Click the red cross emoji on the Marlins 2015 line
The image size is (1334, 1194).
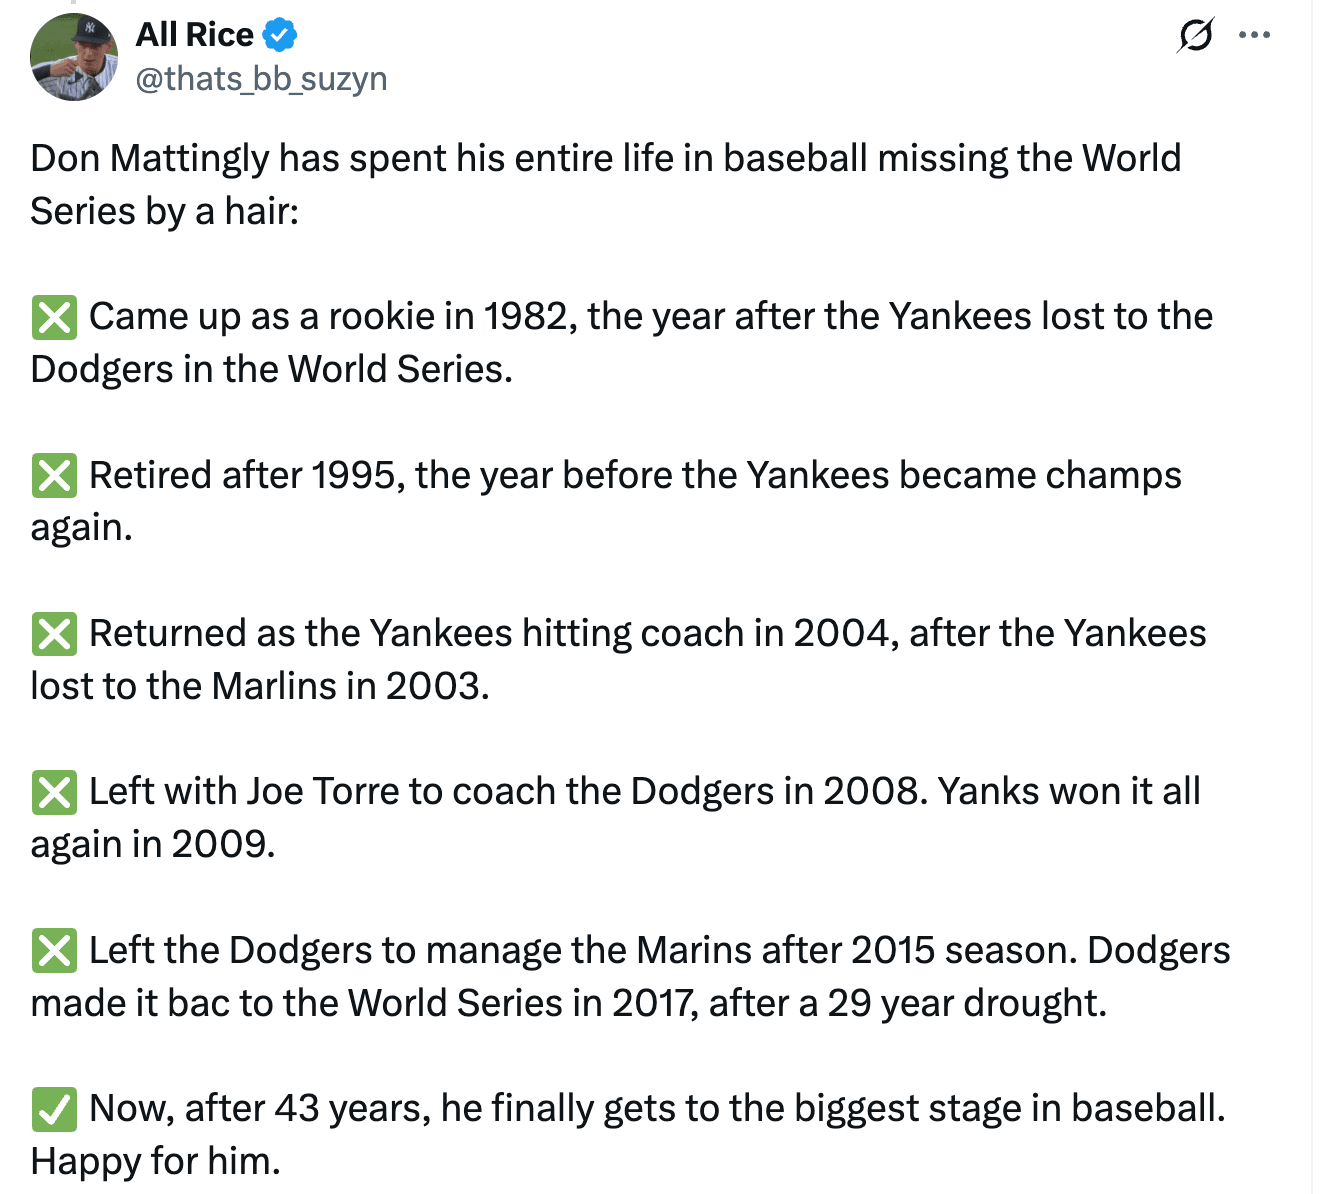[x=55, y=952]
